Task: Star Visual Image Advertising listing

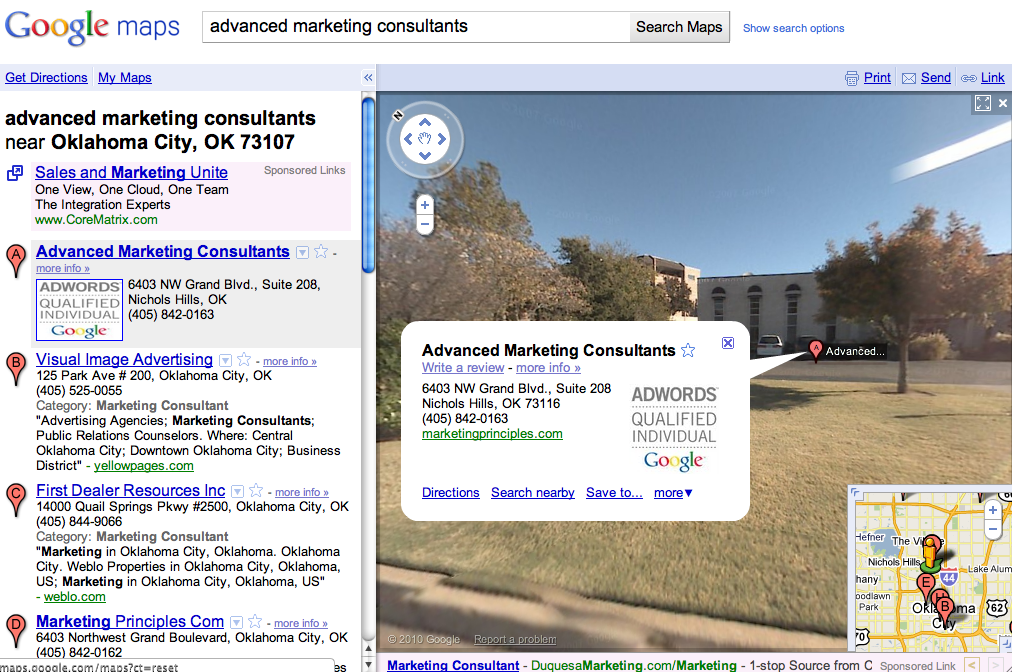Action: pyautogui.click(x=244, y=360)
